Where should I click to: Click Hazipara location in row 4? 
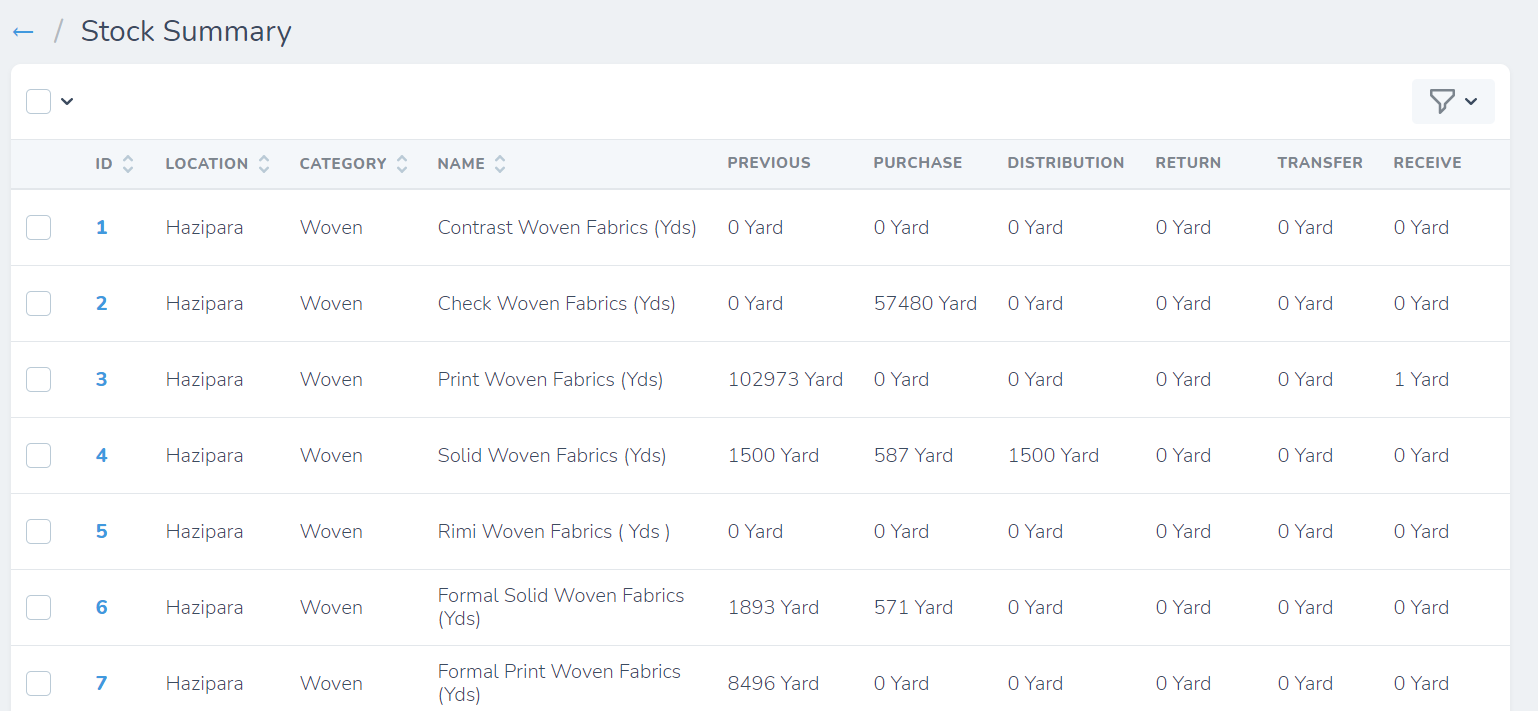pyautogui.click(x=204, y=455)
